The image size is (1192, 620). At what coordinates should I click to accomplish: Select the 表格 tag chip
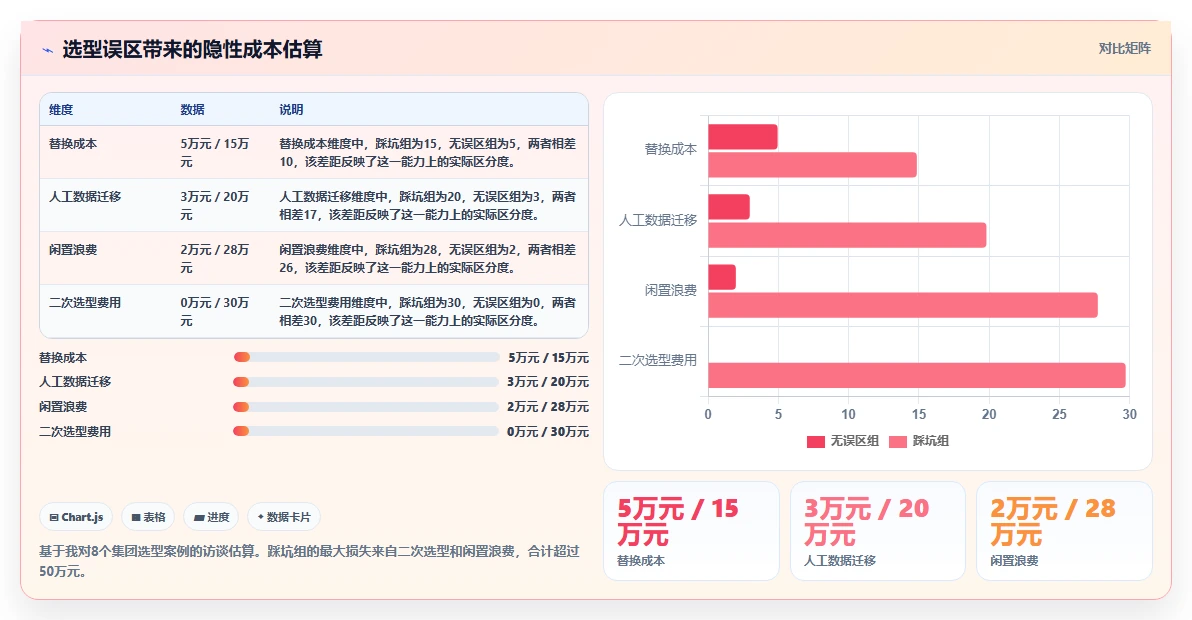click(148, 517)
